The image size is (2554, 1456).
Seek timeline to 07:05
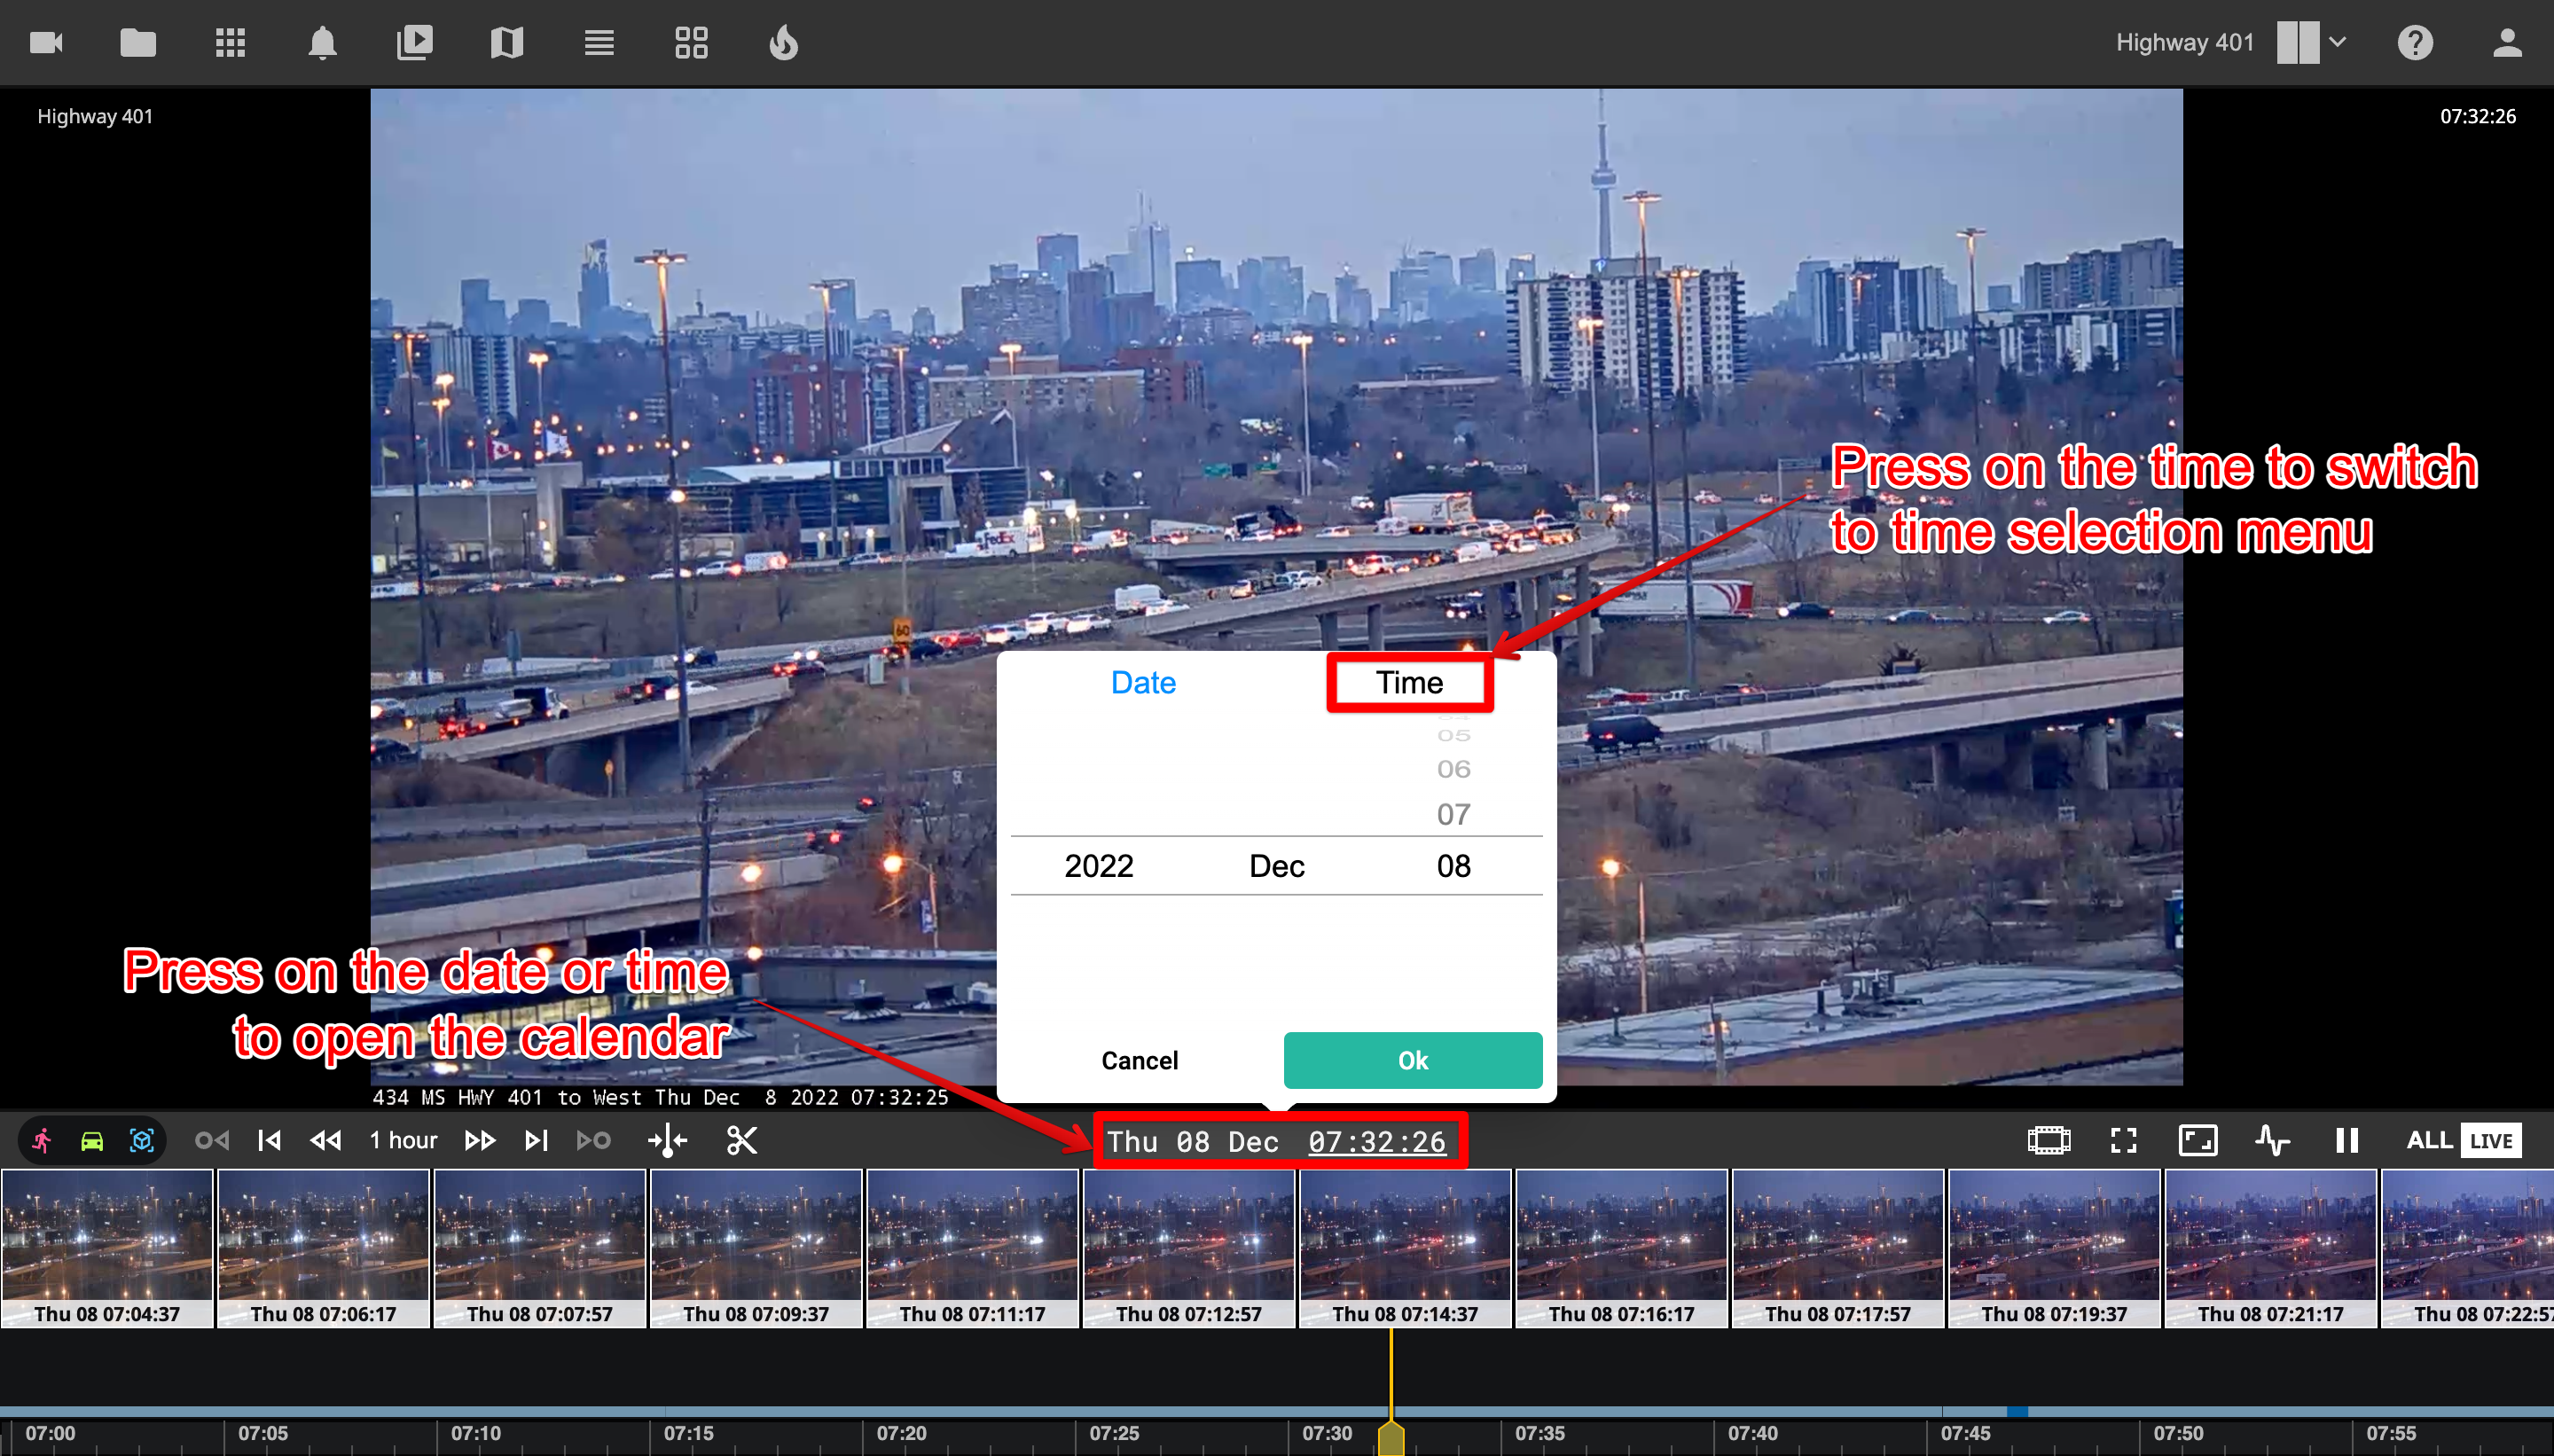click(x=262, y=1433)
